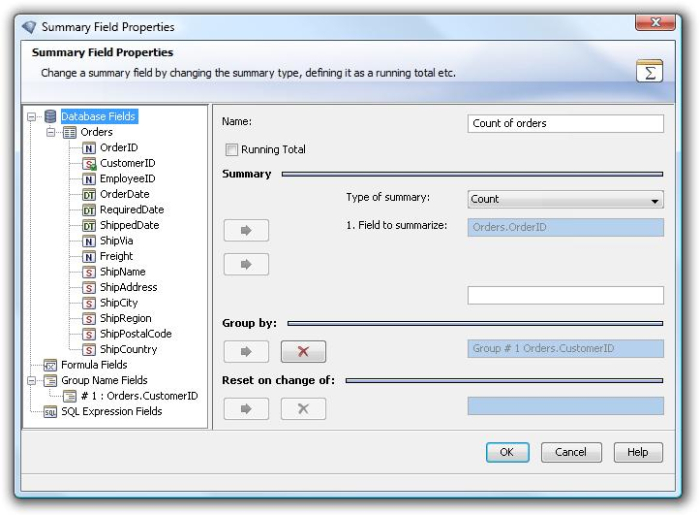
Task: Click the string icon beside CustomerID
Action: [89, 164]
